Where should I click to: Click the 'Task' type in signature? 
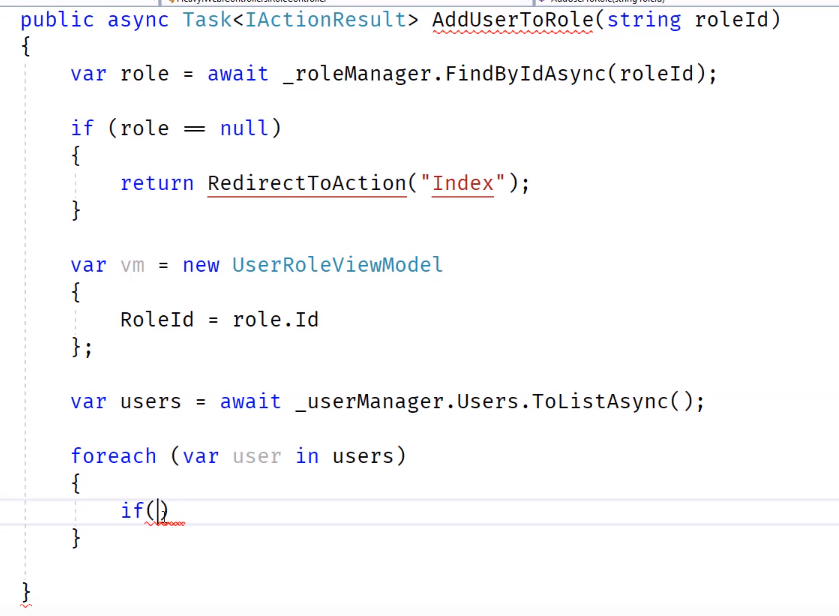tap(207, 20)
